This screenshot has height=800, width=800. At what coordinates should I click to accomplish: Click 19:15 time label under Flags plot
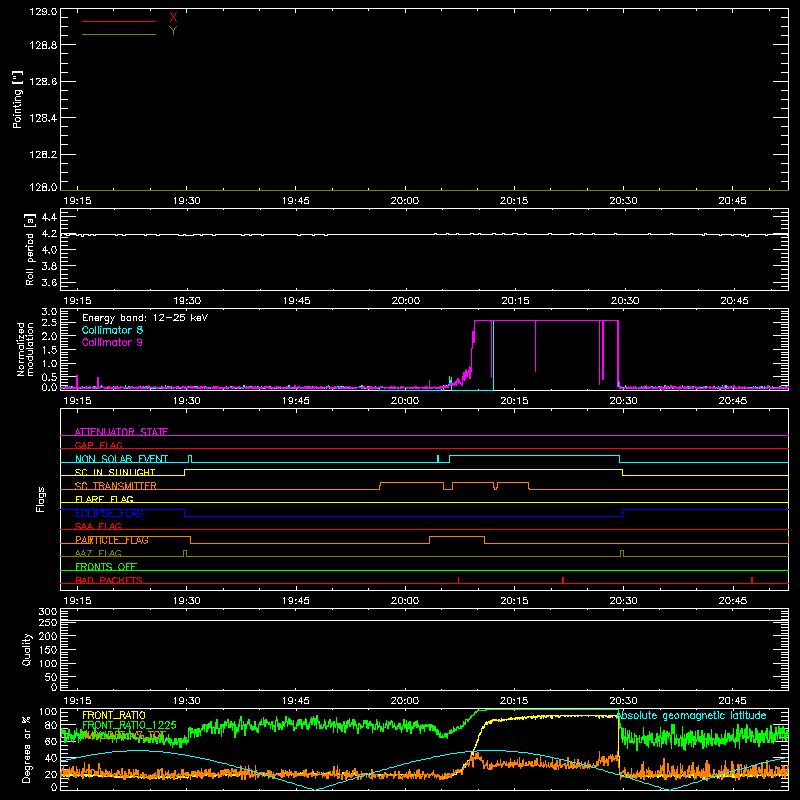click(77, 601)
